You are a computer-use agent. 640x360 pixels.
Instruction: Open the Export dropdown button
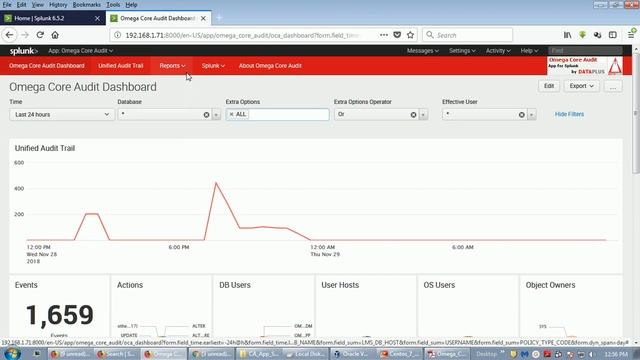[x=582, y=86]
